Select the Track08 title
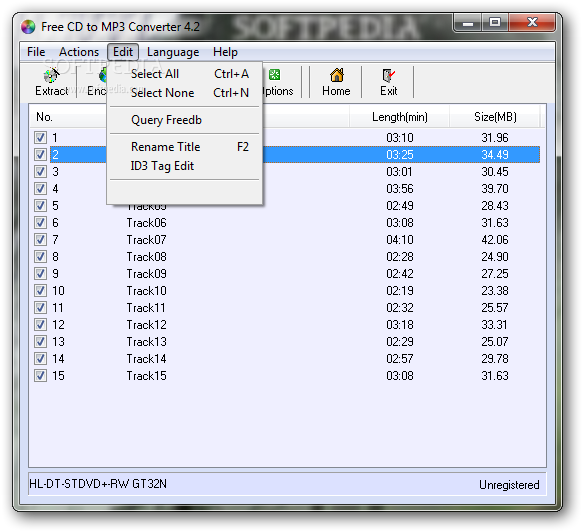 tap(146, 257)
